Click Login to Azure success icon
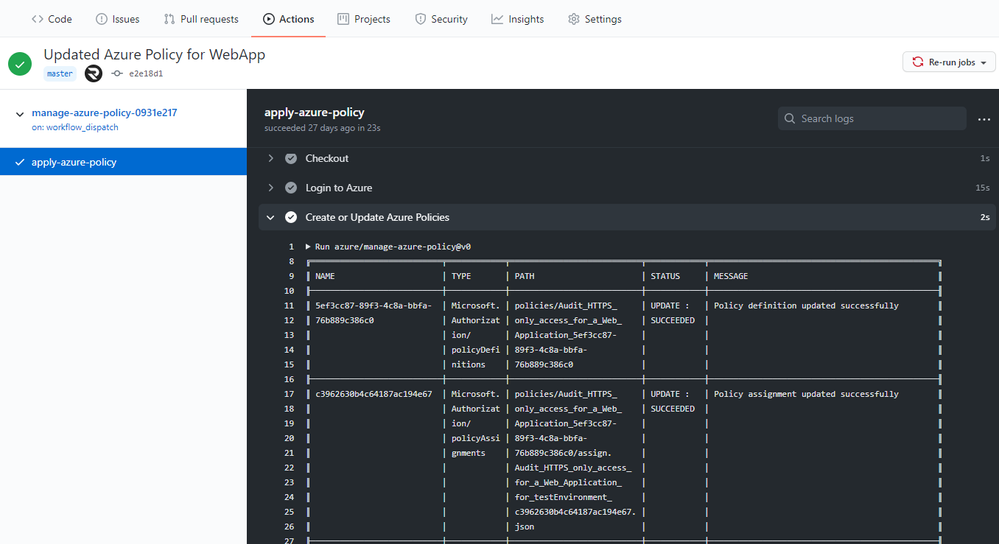 [291, 188]
